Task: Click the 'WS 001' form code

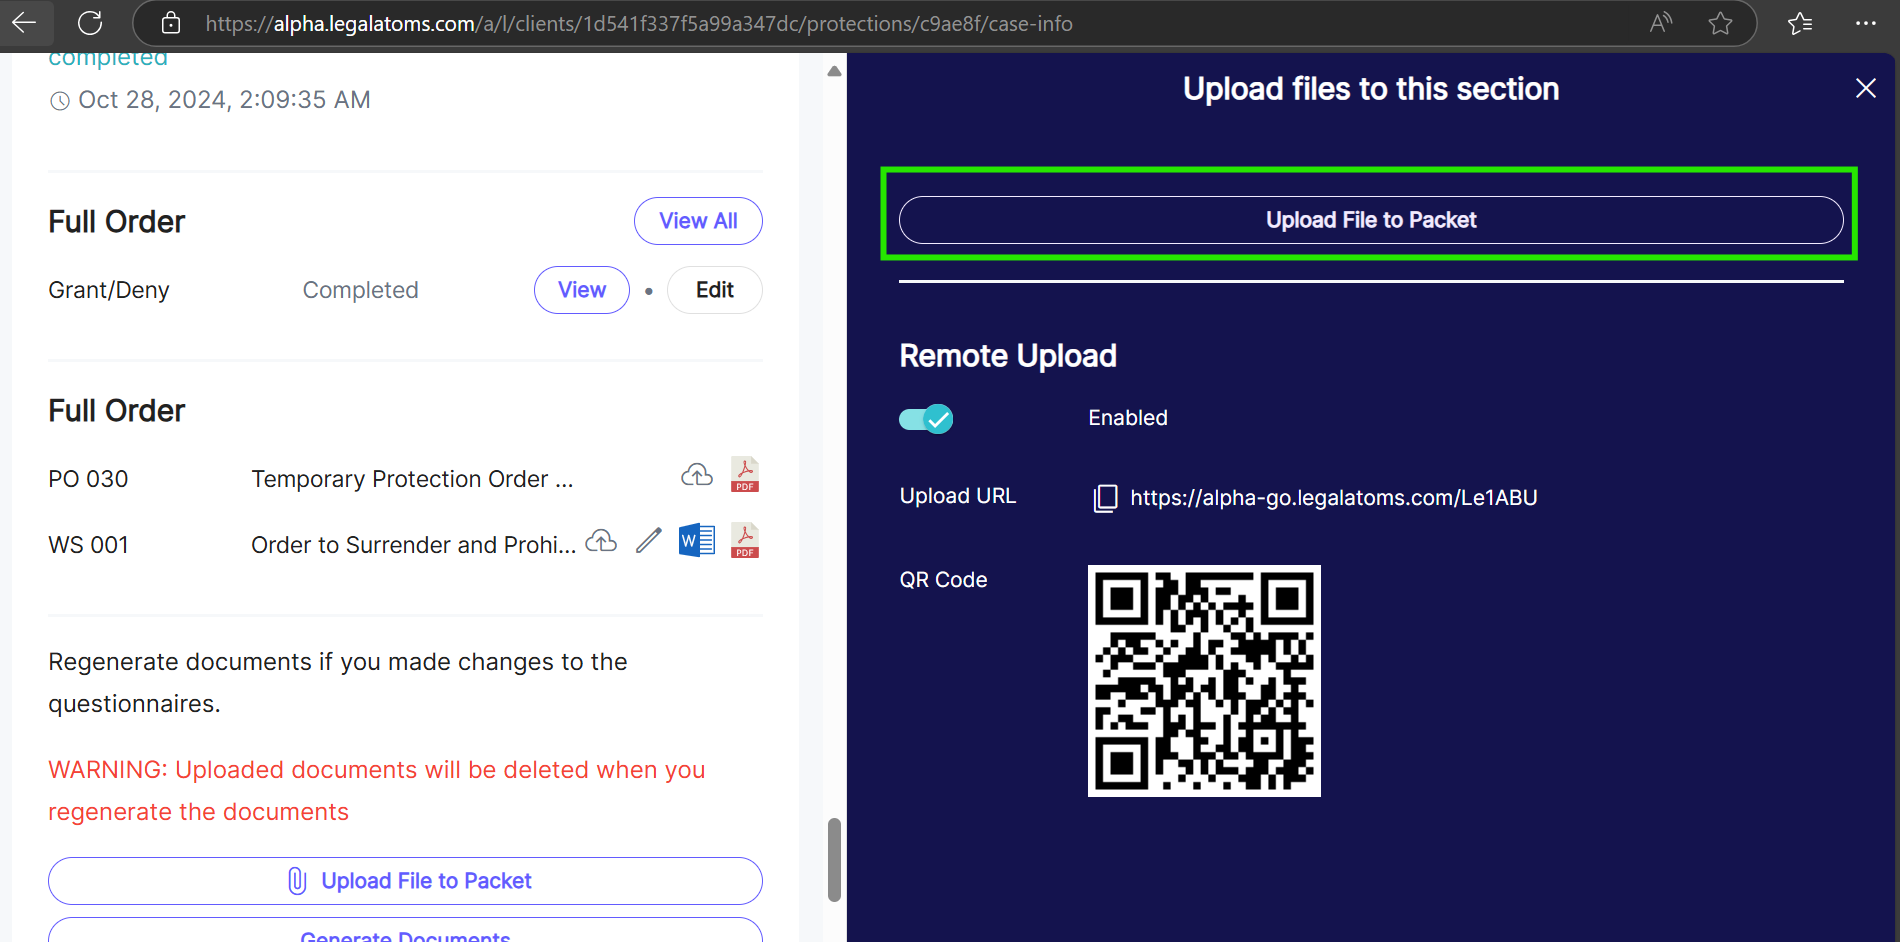Action: [x=88, y=545]
